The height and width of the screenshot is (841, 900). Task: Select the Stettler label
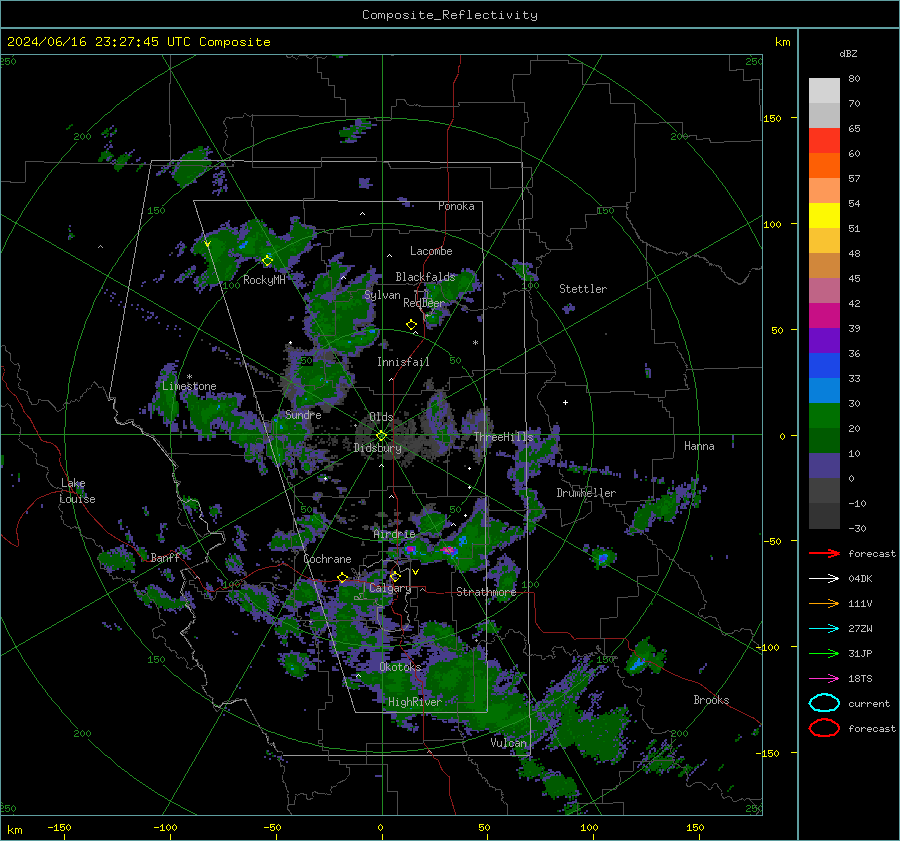(583, 289)
